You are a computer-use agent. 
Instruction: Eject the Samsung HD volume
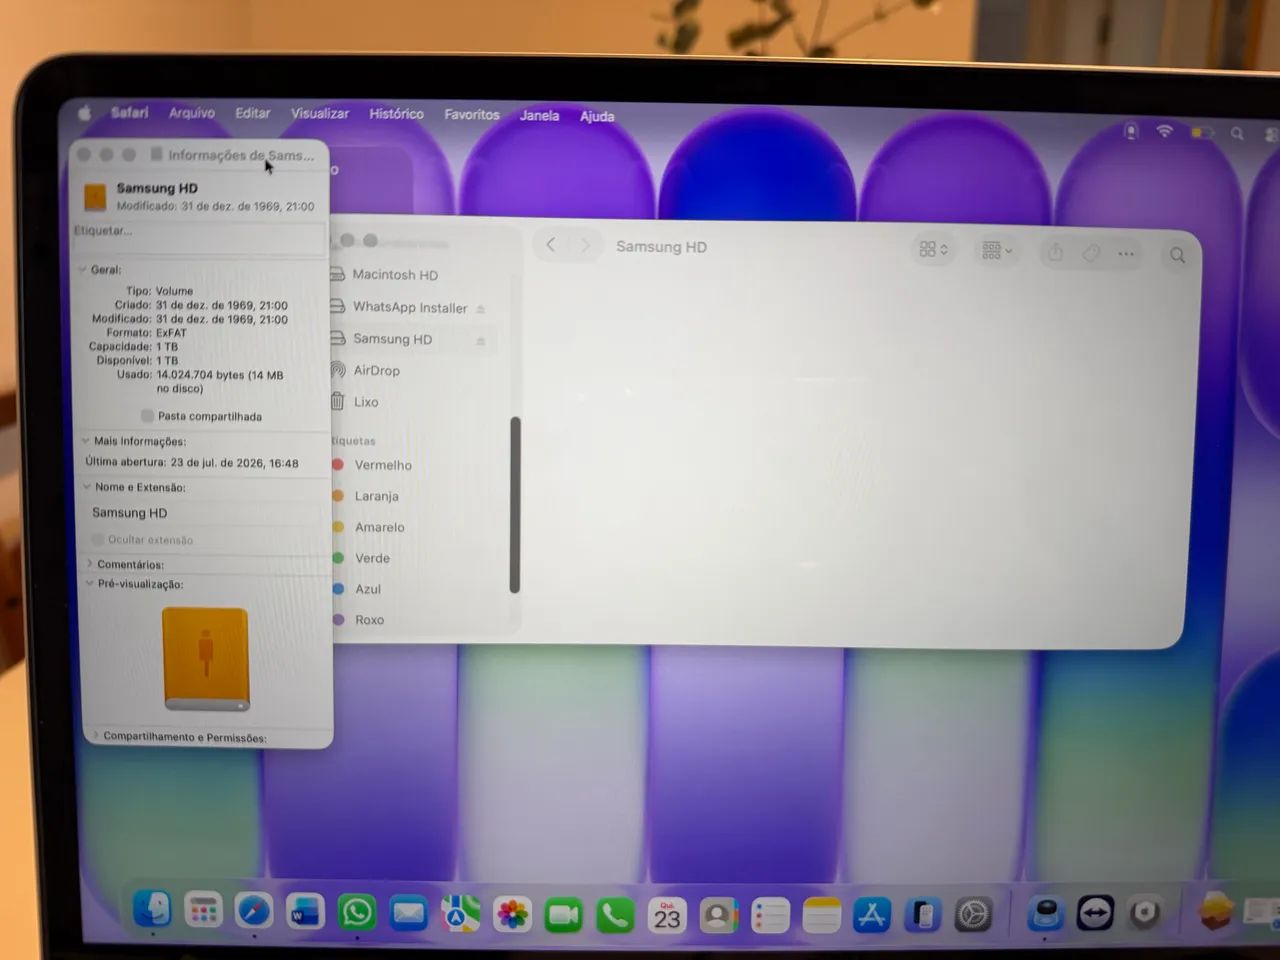[481, 341]
